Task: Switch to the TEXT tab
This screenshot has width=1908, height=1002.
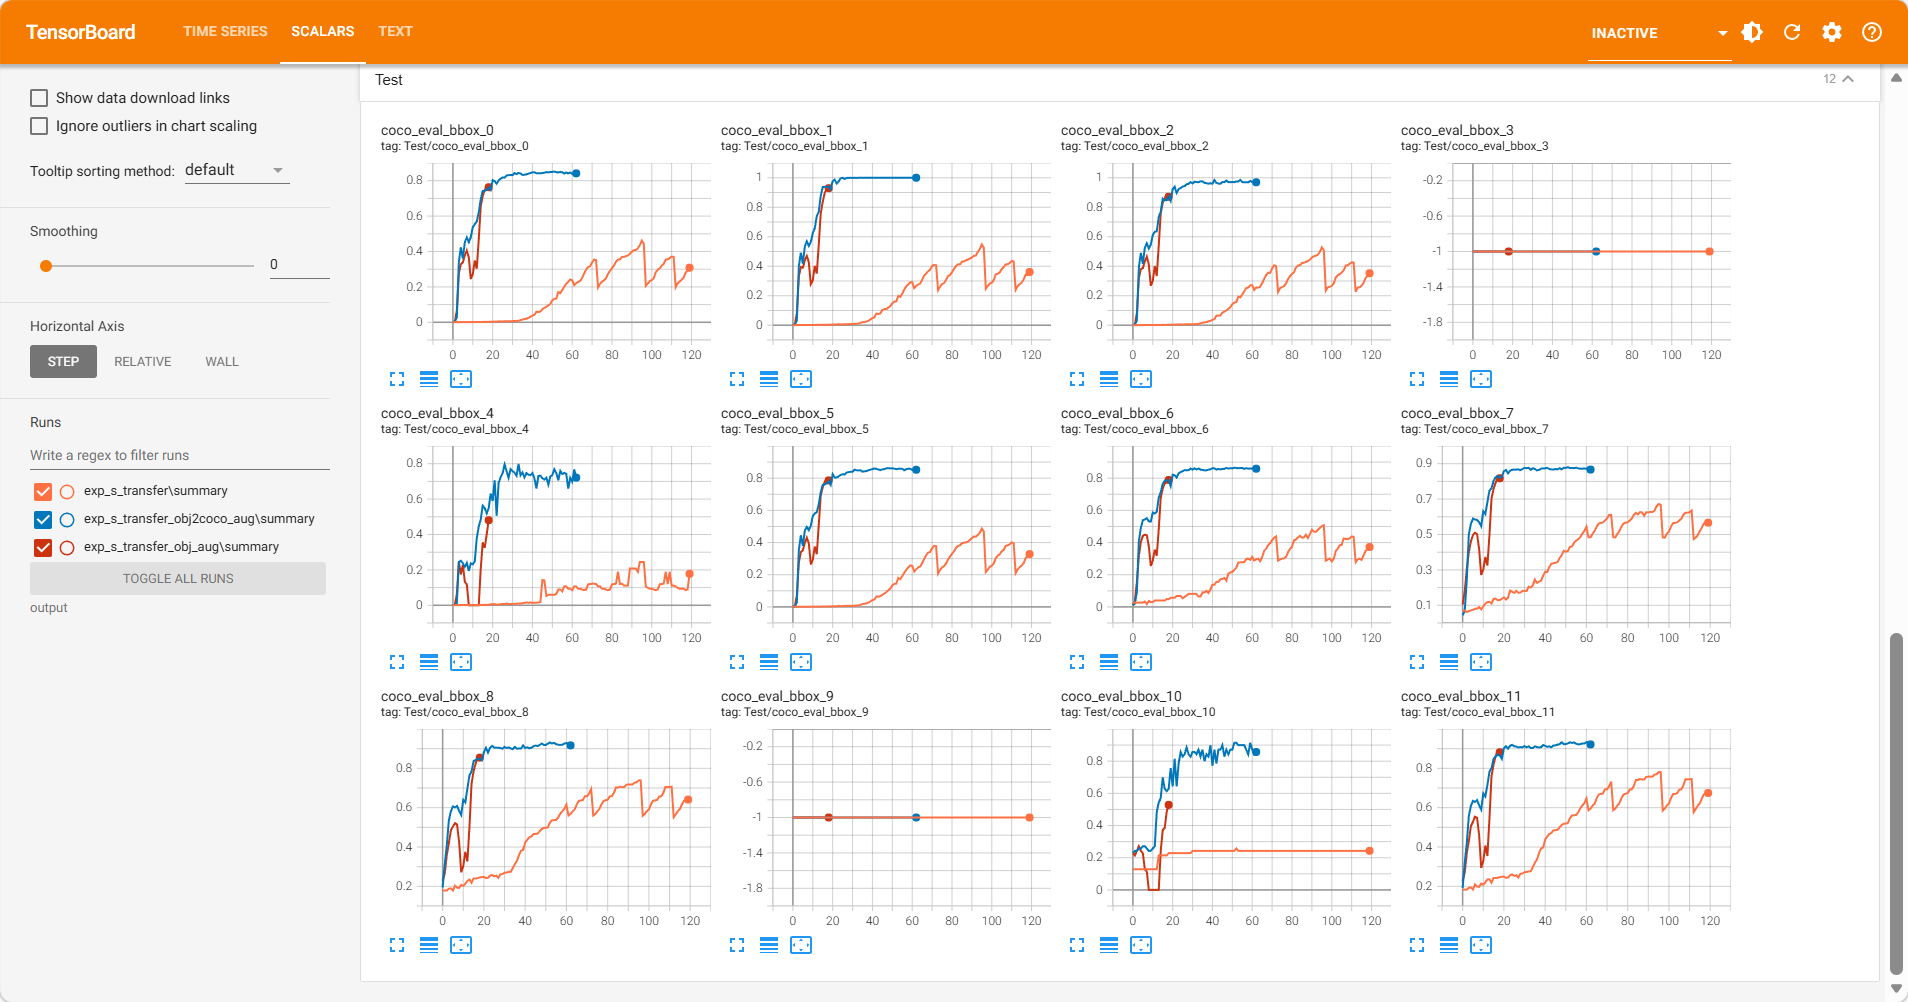Action: click(395, 31)
